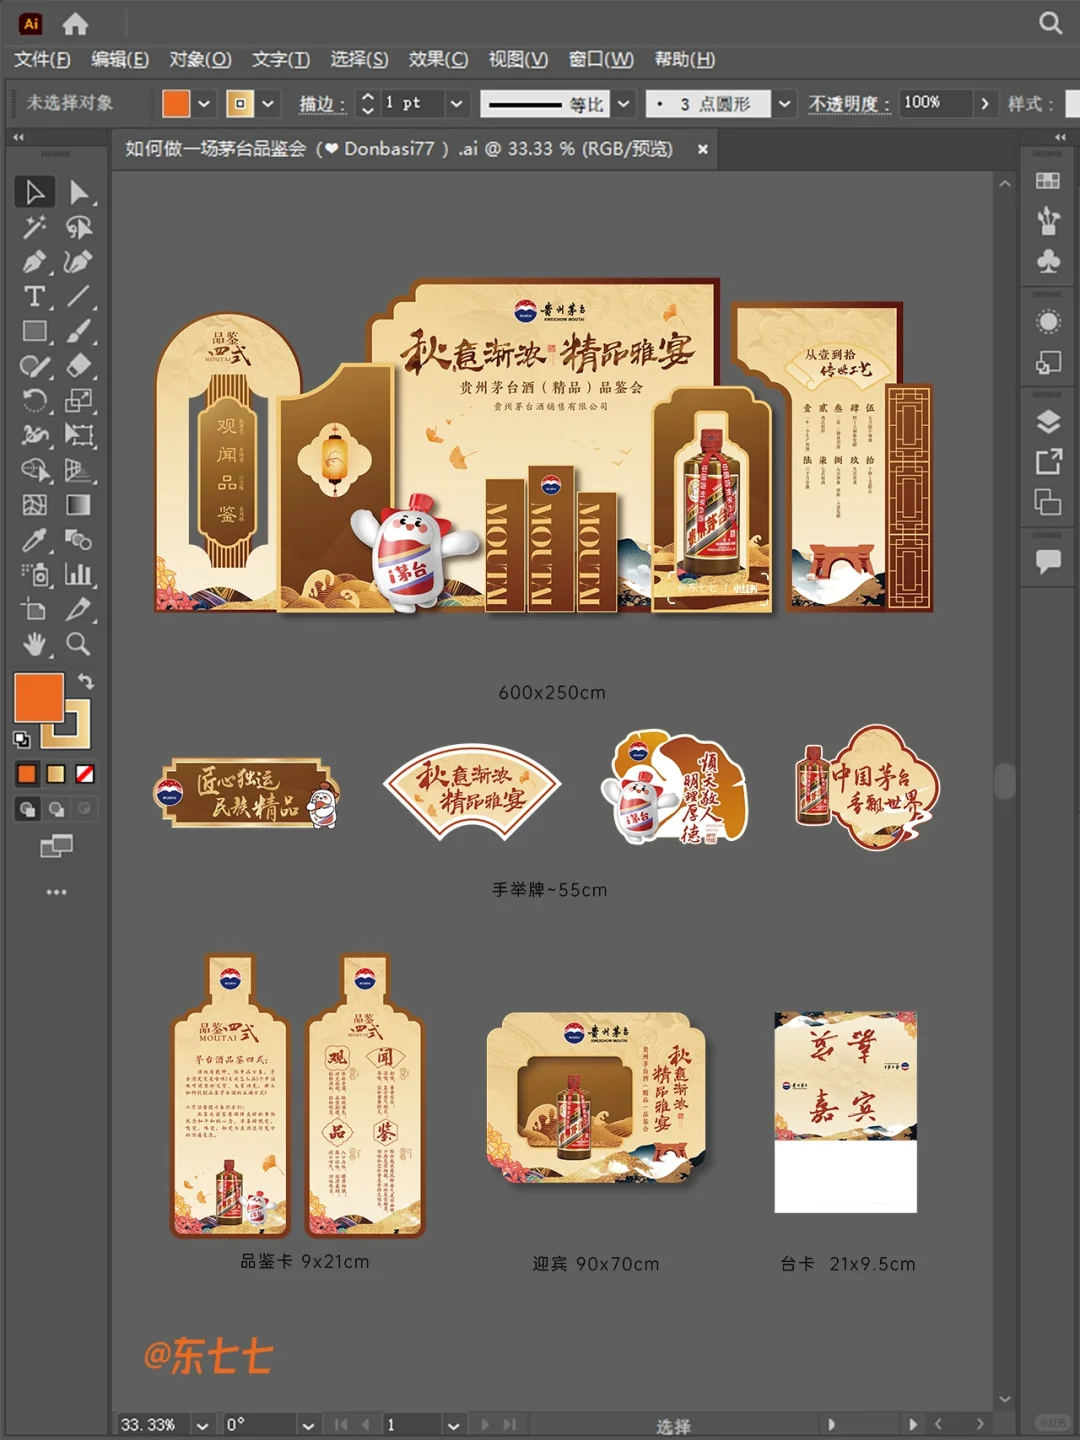This screenshot has height=1440, width=1080.
Task: Select the Pen tool
Action: 34,262
